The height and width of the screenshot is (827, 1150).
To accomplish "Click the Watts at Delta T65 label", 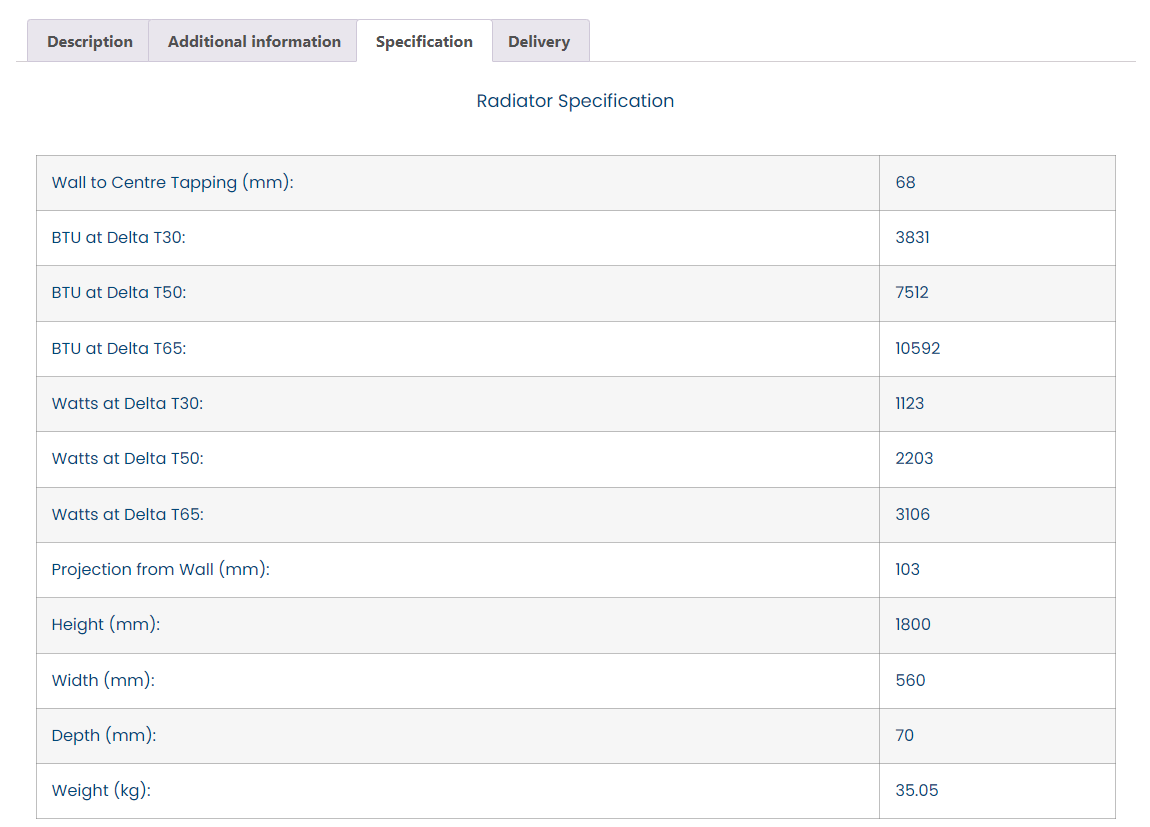I will click(x=127, y=514).
